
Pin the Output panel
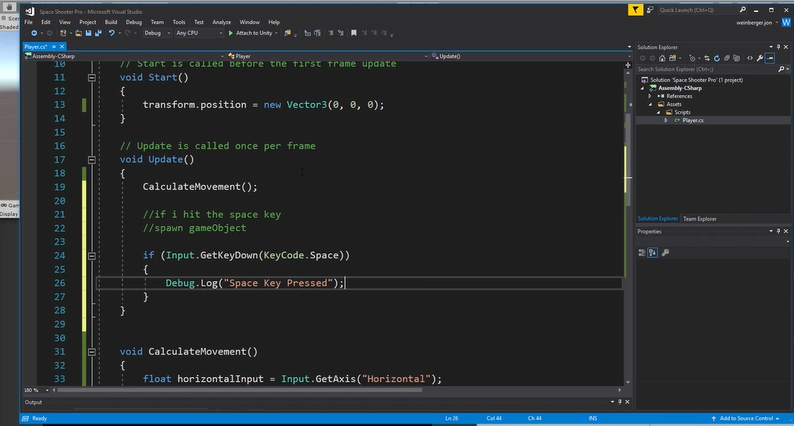coord(619,402)
